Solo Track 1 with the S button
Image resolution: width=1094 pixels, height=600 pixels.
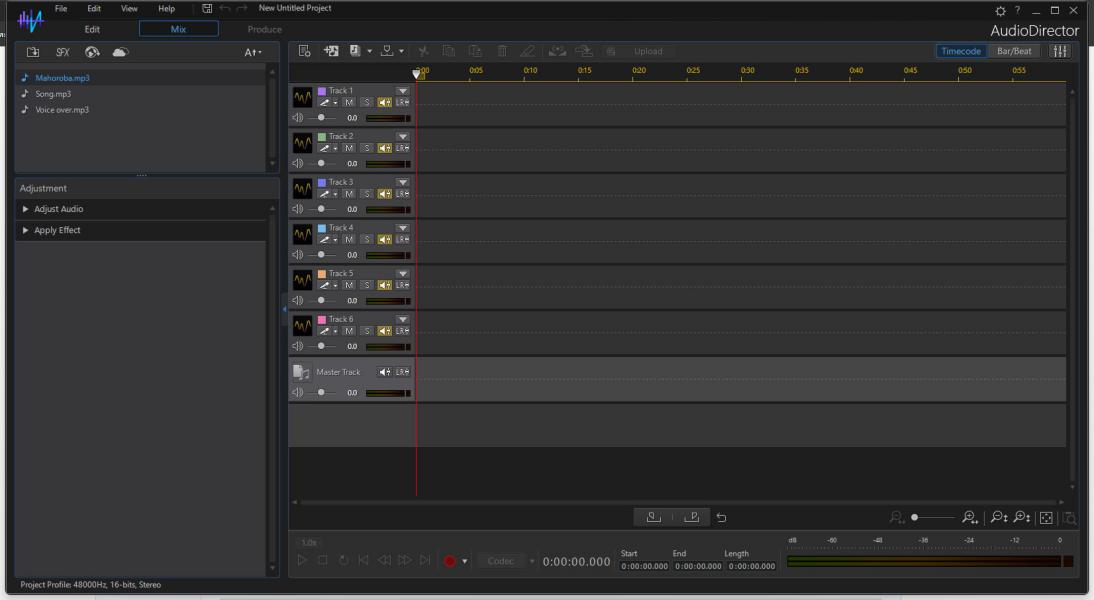pos(367,103)
